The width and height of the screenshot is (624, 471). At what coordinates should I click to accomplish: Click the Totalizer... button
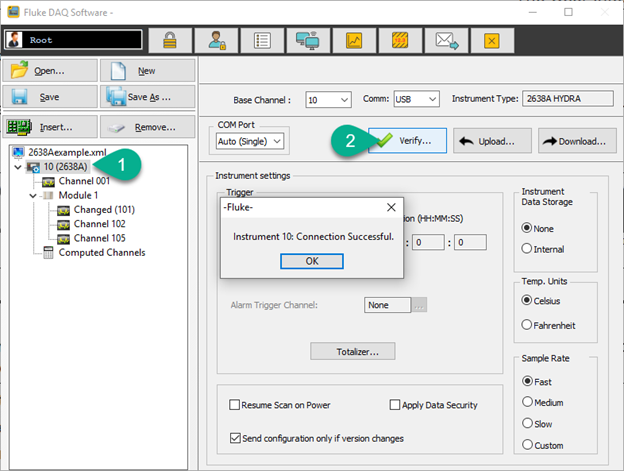353,351
